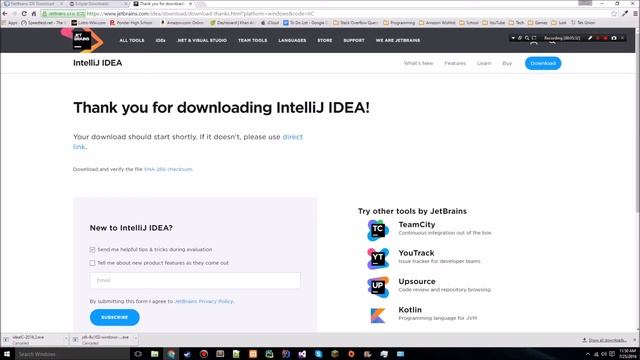Show hidden system tray icons chevron
Viewport: 640px width, 360px height.
(588, 354)
